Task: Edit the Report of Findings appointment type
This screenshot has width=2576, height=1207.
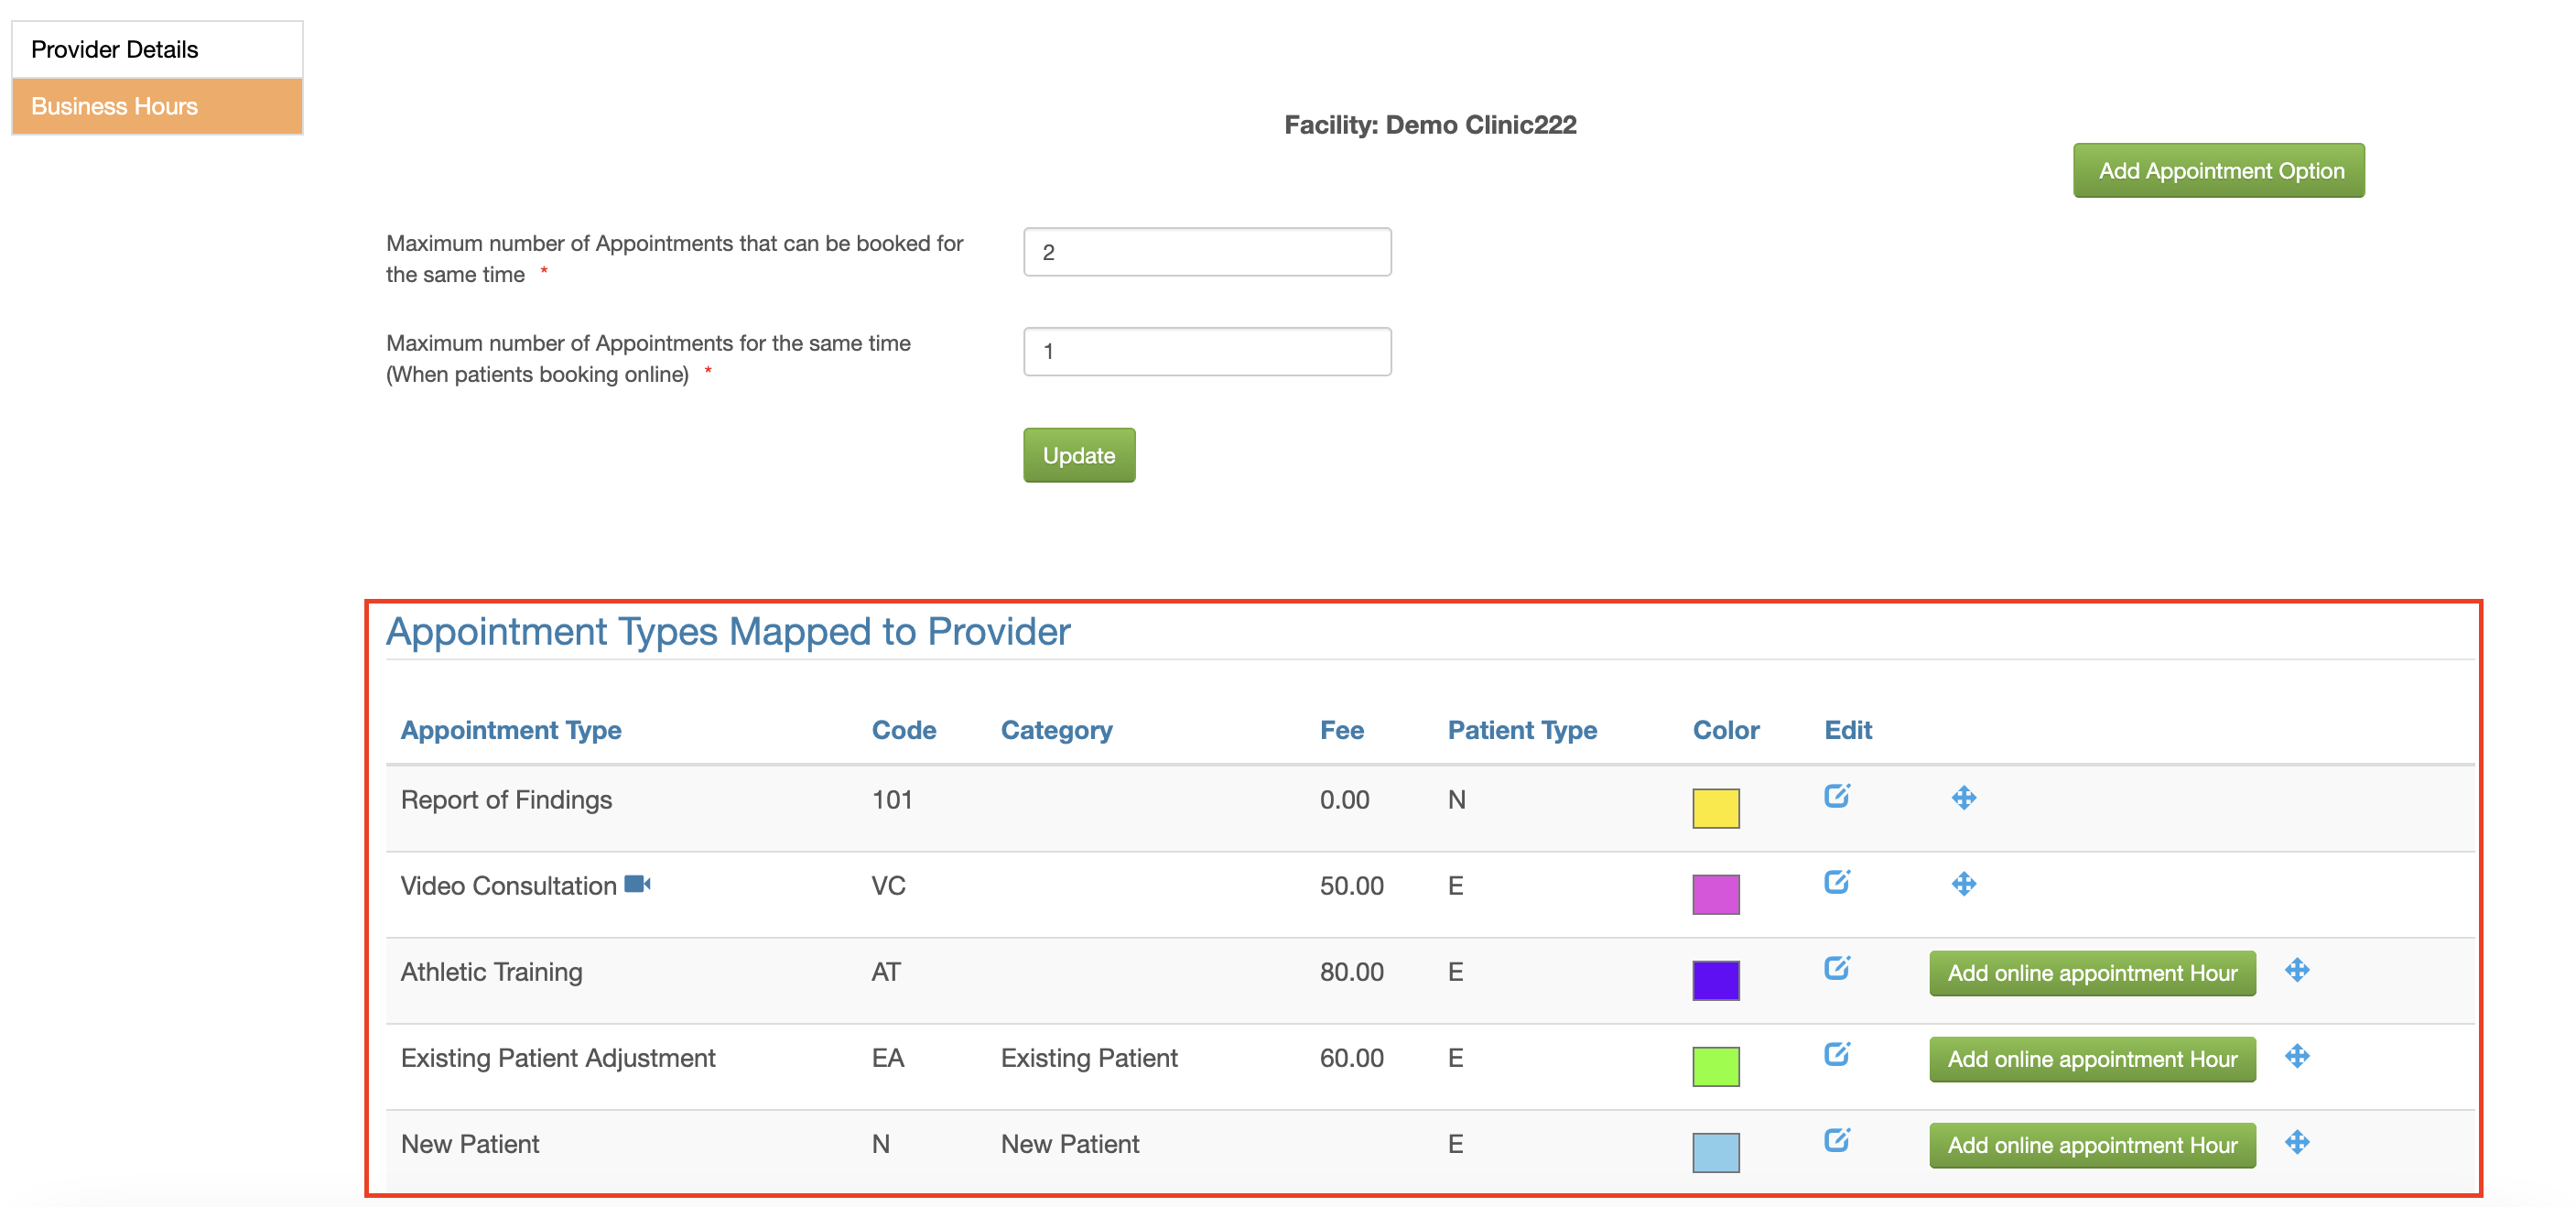Action: (1836, 796)
